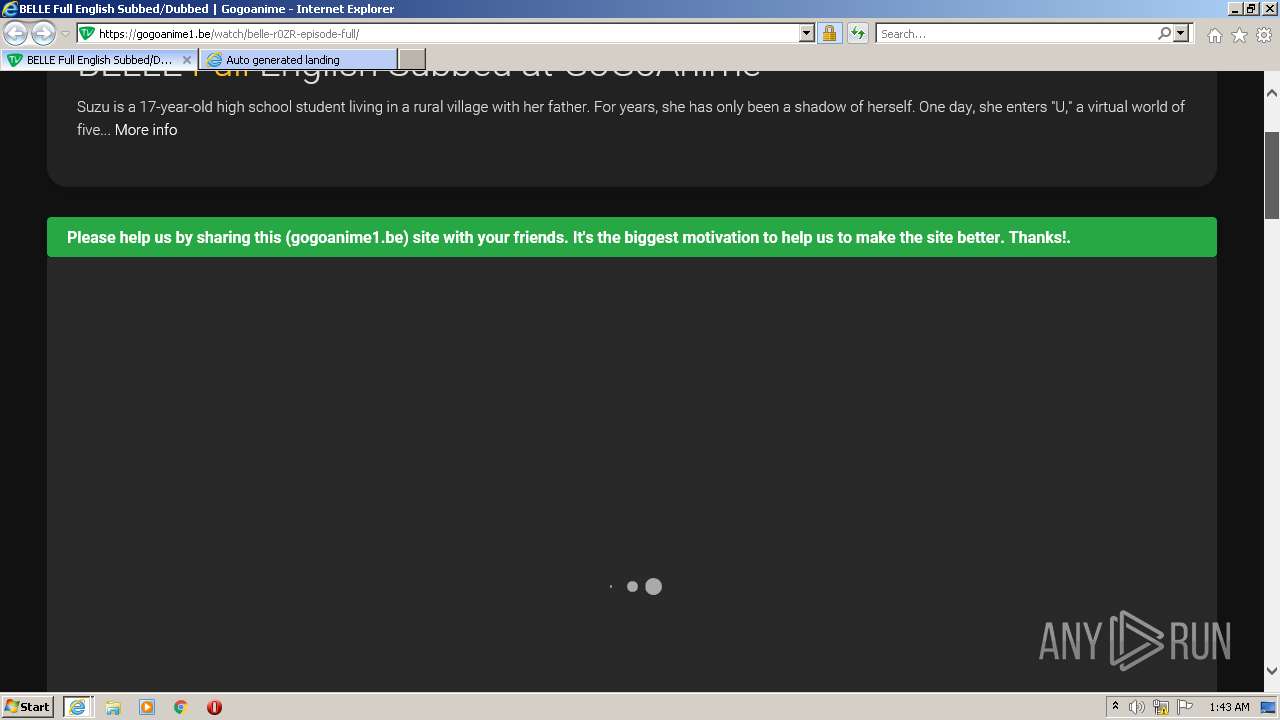Click the security lock icon
This screenshot has height=720, width=1280.
[x=829, y=33]
